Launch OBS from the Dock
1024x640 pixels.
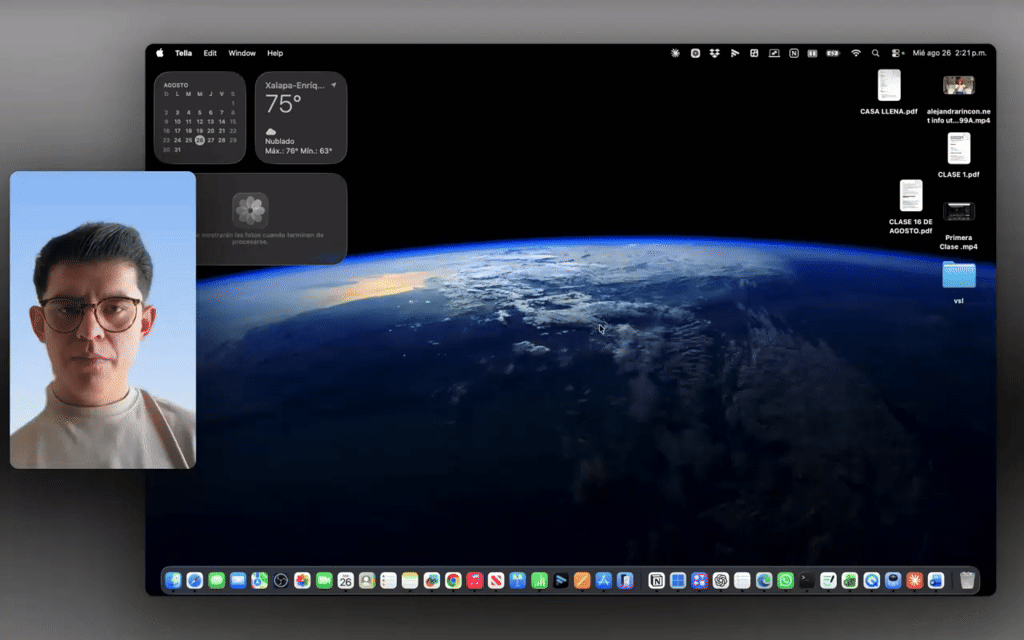(x=281, y=580)
